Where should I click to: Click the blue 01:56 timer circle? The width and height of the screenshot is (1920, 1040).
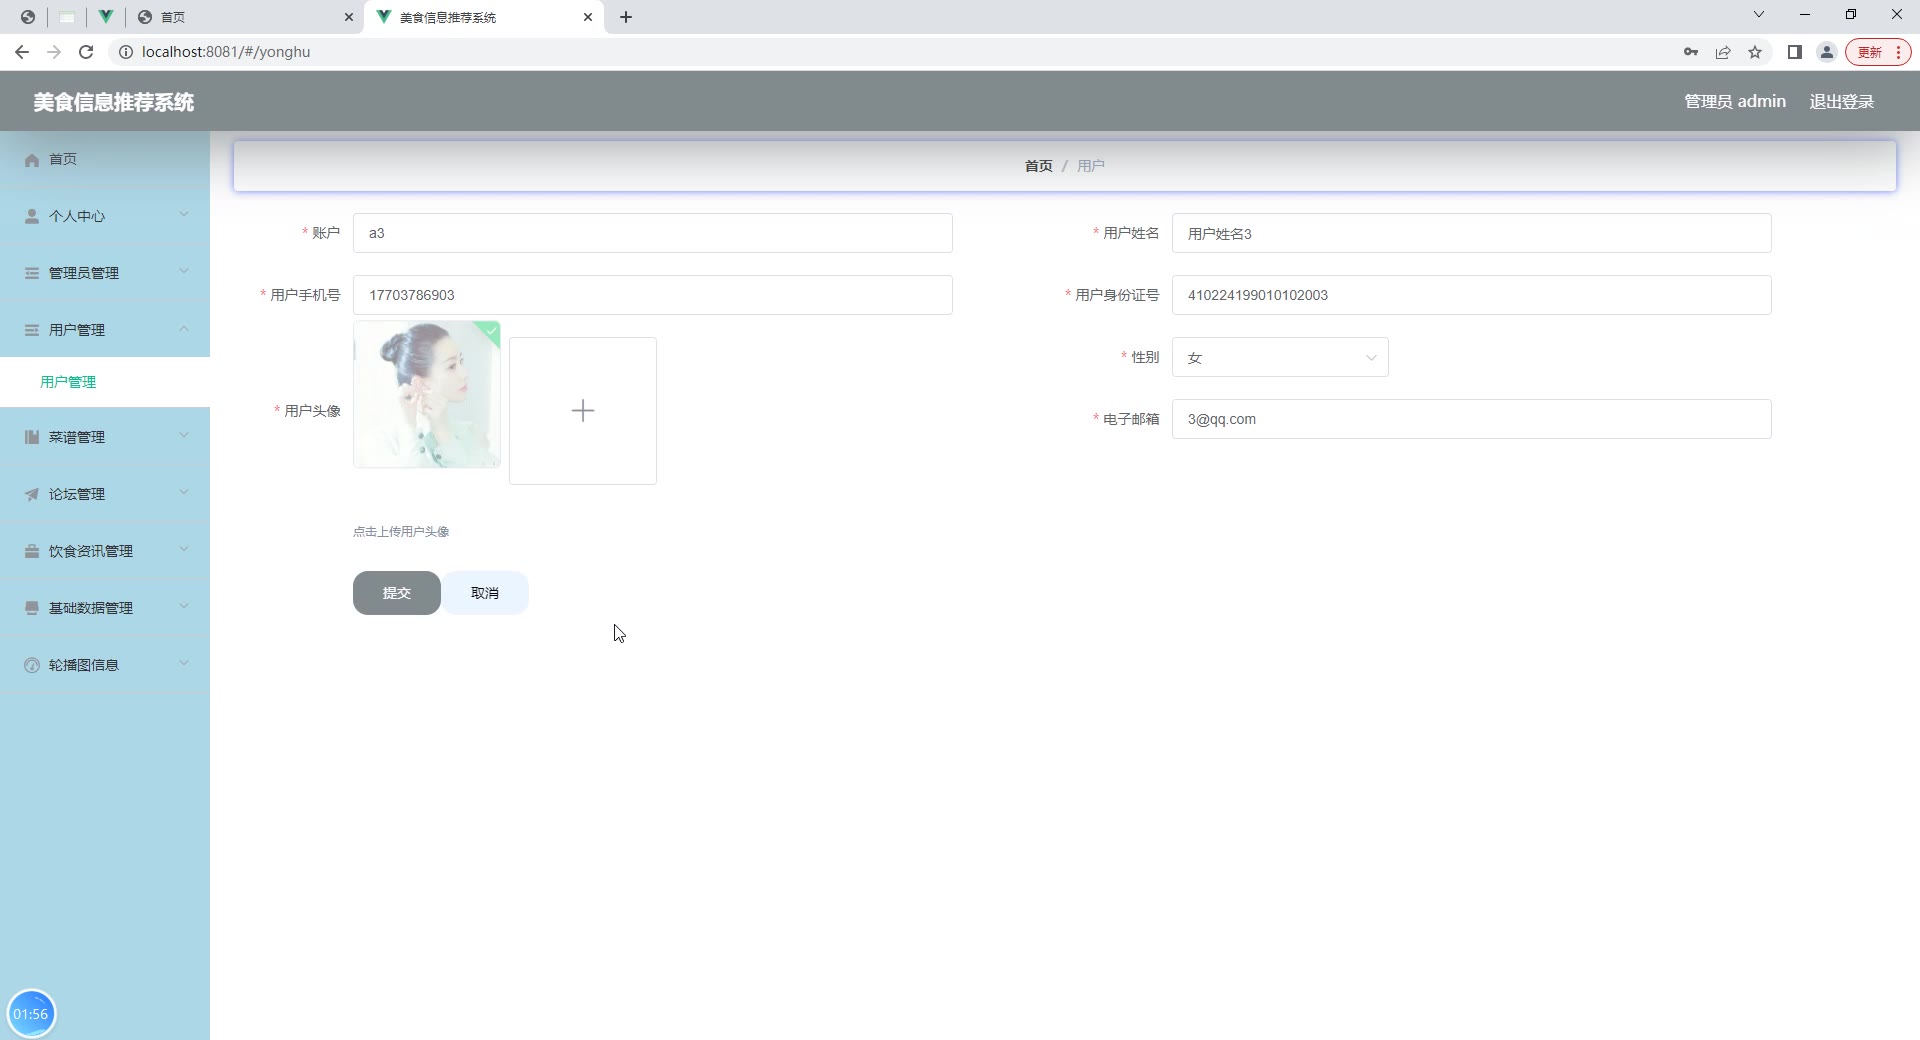pyautogui.click(x=31, y=1014)
